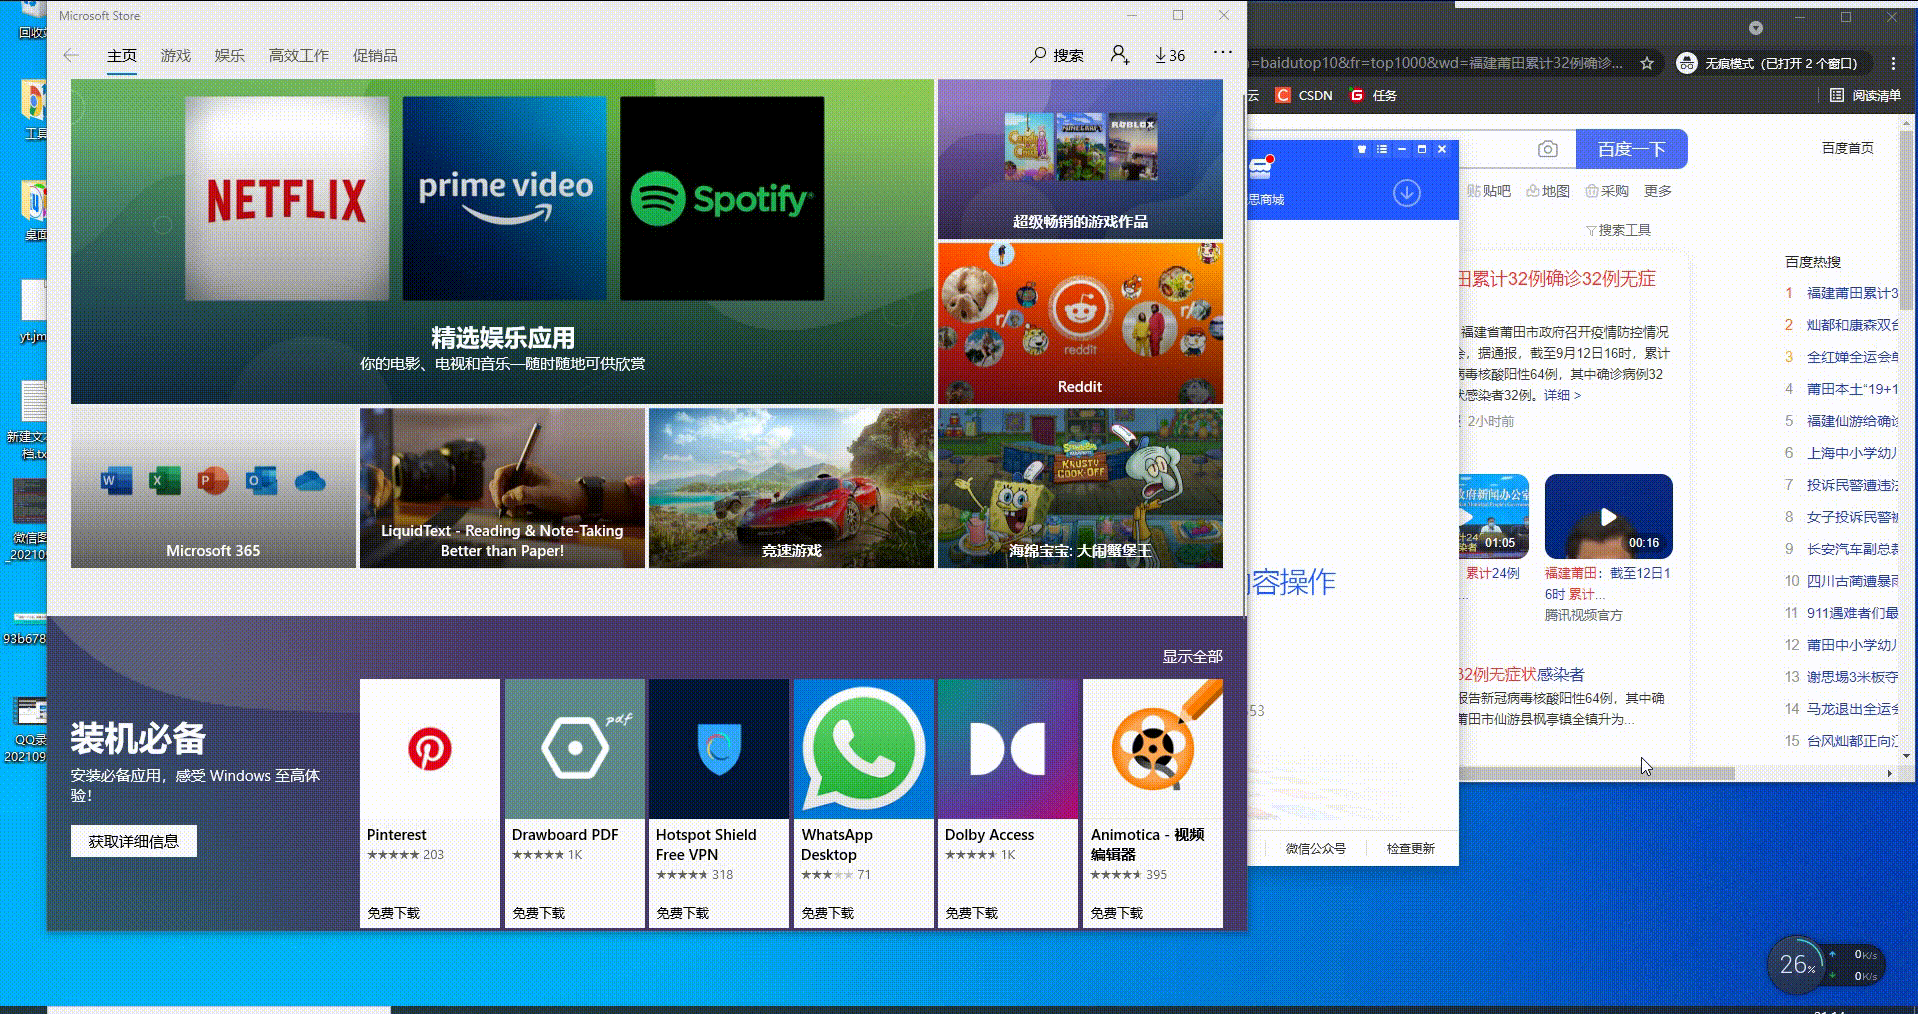Click 微信公众号 in the blue-header window
The image size is (1918, 1014).
(1316, 848)
